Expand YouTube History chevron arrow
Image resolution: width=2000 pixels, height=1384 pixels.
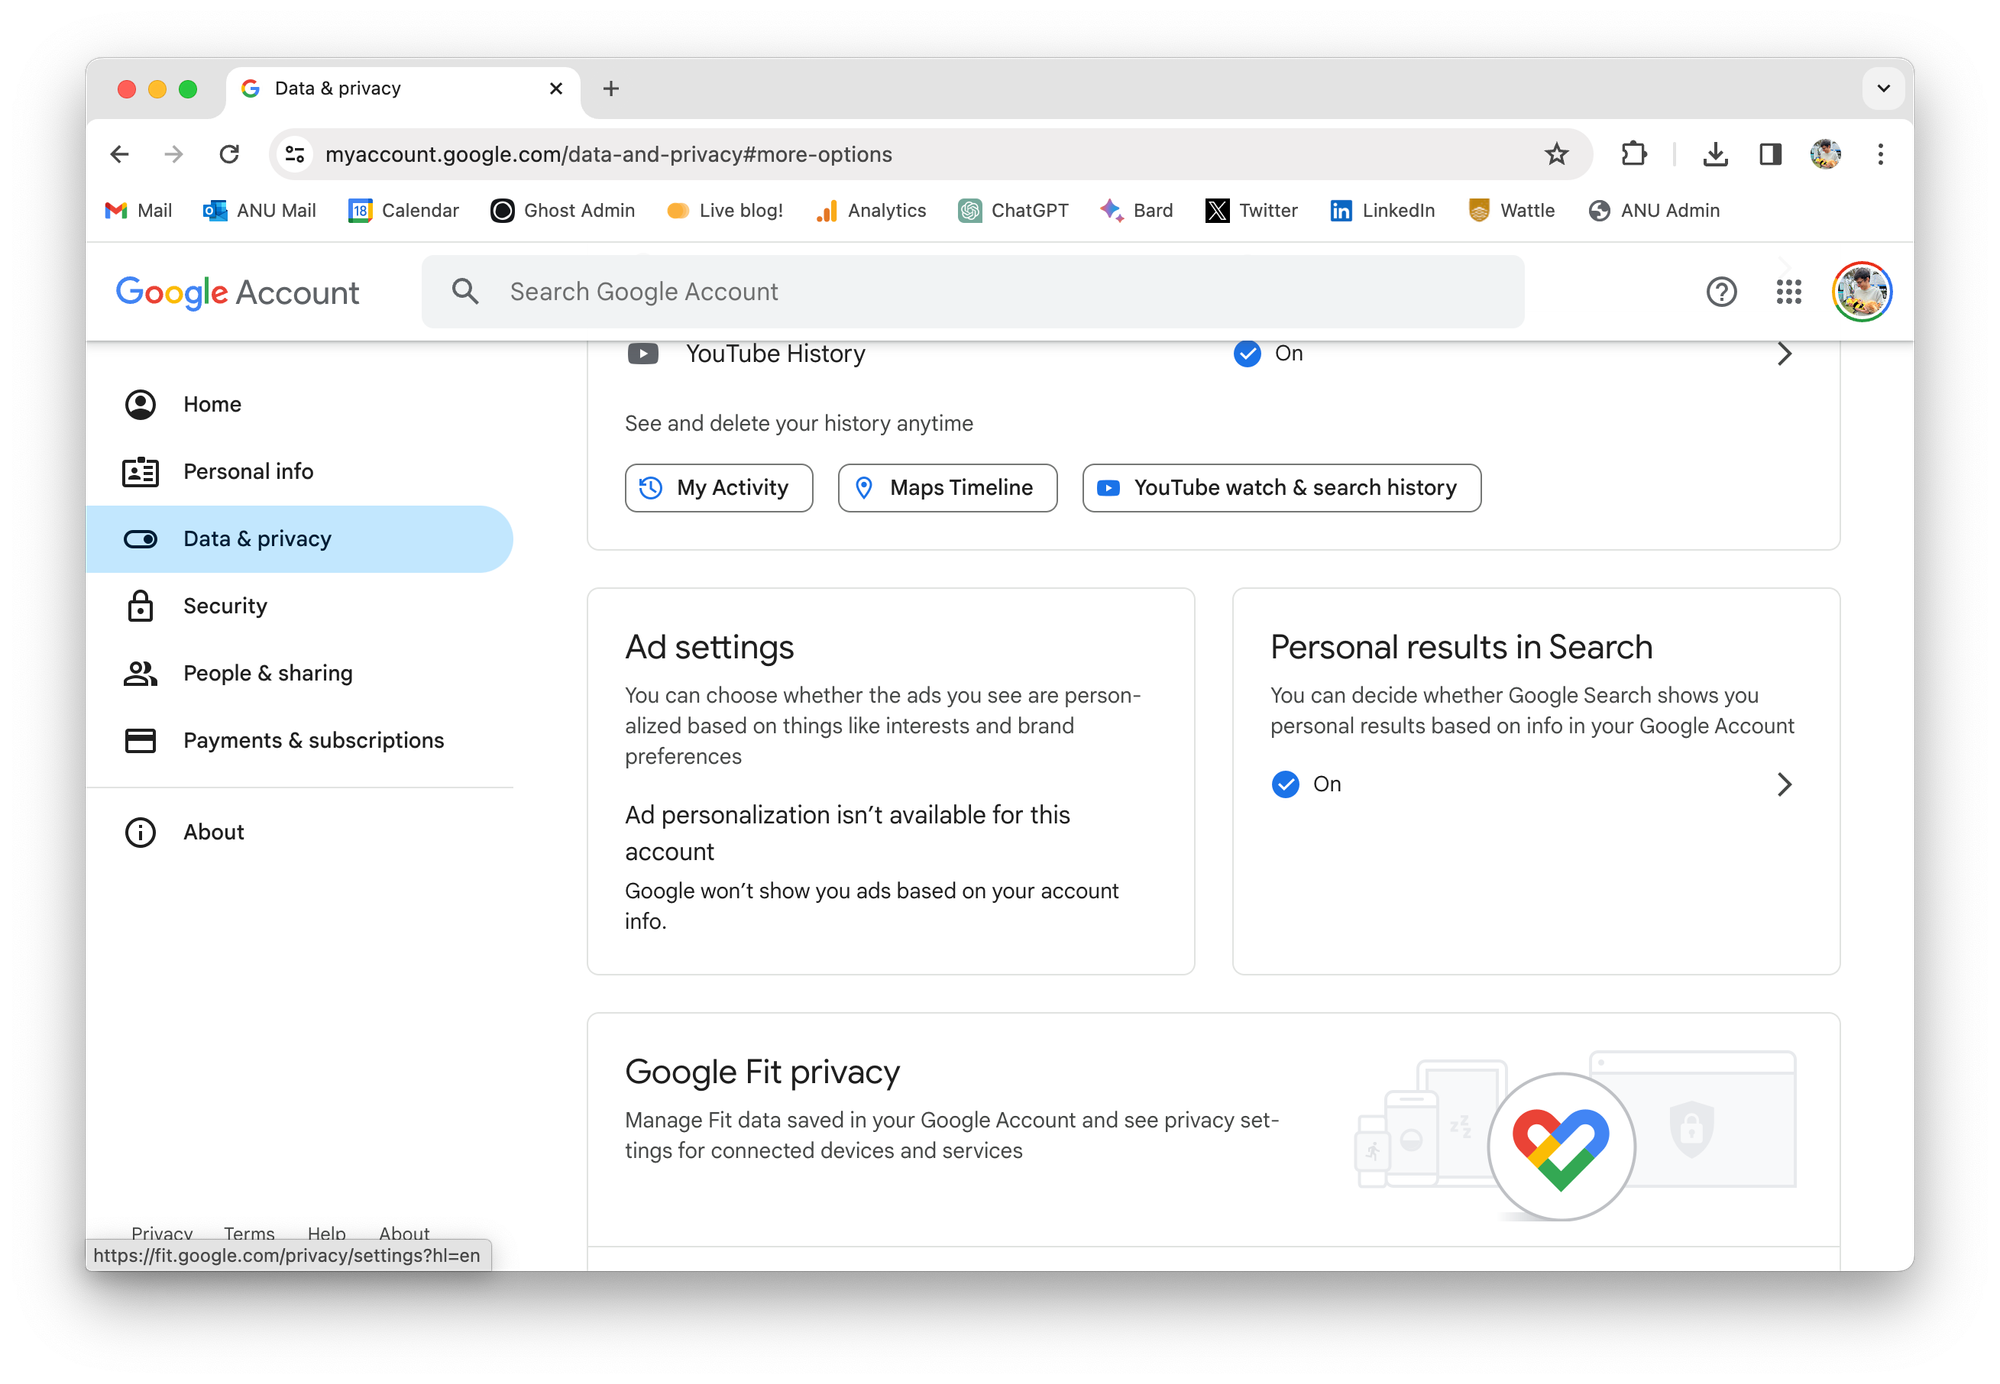[x=1784, y=354]
